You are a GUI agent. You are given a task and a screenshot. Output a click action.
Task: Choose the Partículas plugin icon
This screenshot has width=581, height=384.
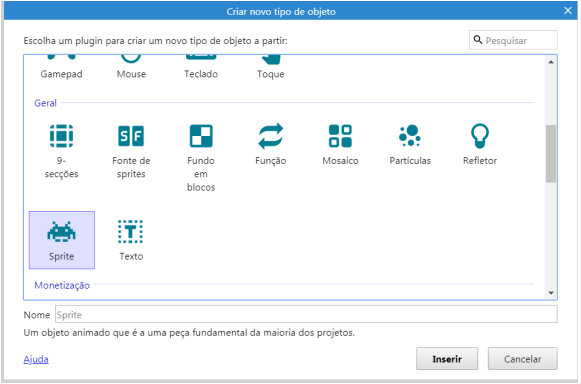click(410, 136)
